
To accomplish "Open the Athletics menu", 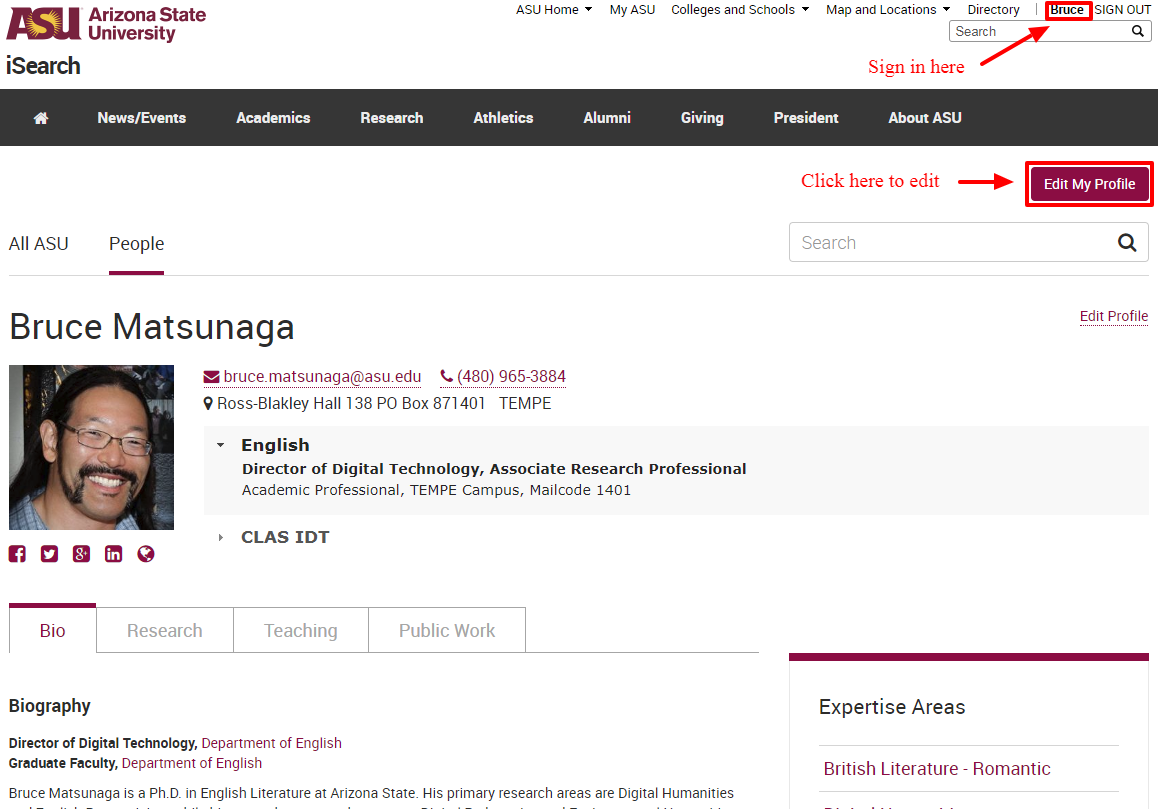I will (x=503, y=118).
